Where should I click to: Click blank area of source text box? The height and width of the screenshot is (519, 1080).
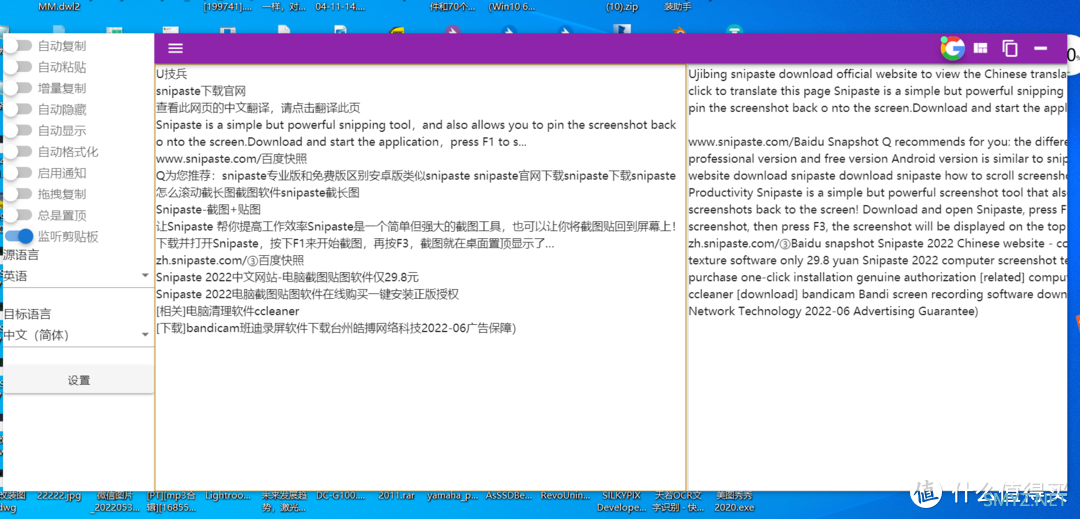(420, 413)
